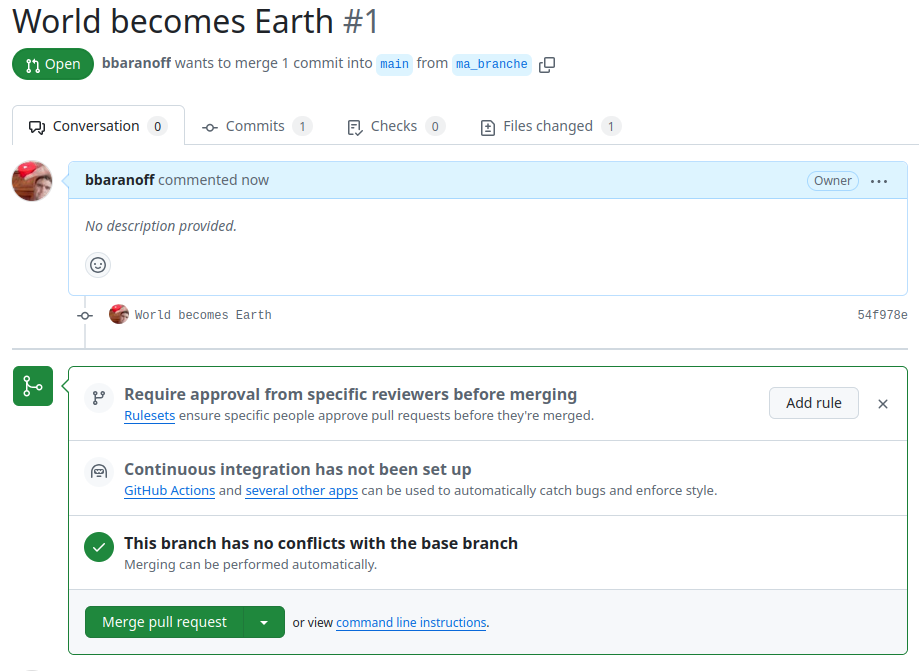Image resolution: width=919 pixels, height=671 pixels.
Task: Open the Checks tab
Action: pyautogui.click(x=396, y=126)
